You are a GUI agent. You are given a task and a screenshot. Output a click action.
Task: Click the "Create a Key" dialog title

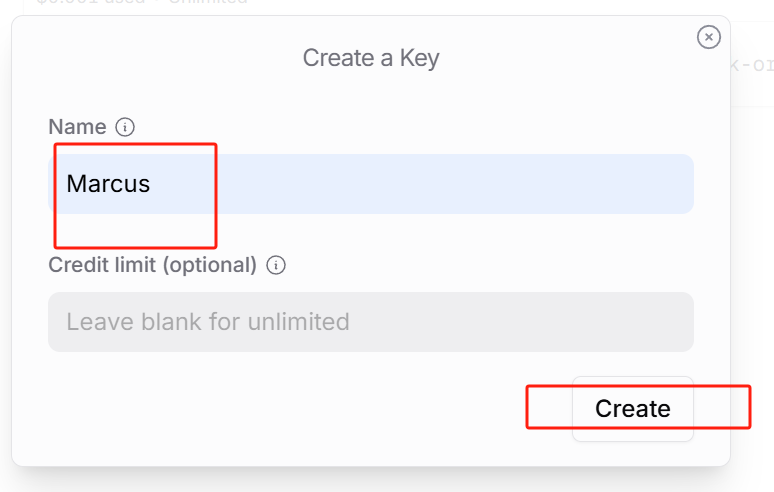371,58
